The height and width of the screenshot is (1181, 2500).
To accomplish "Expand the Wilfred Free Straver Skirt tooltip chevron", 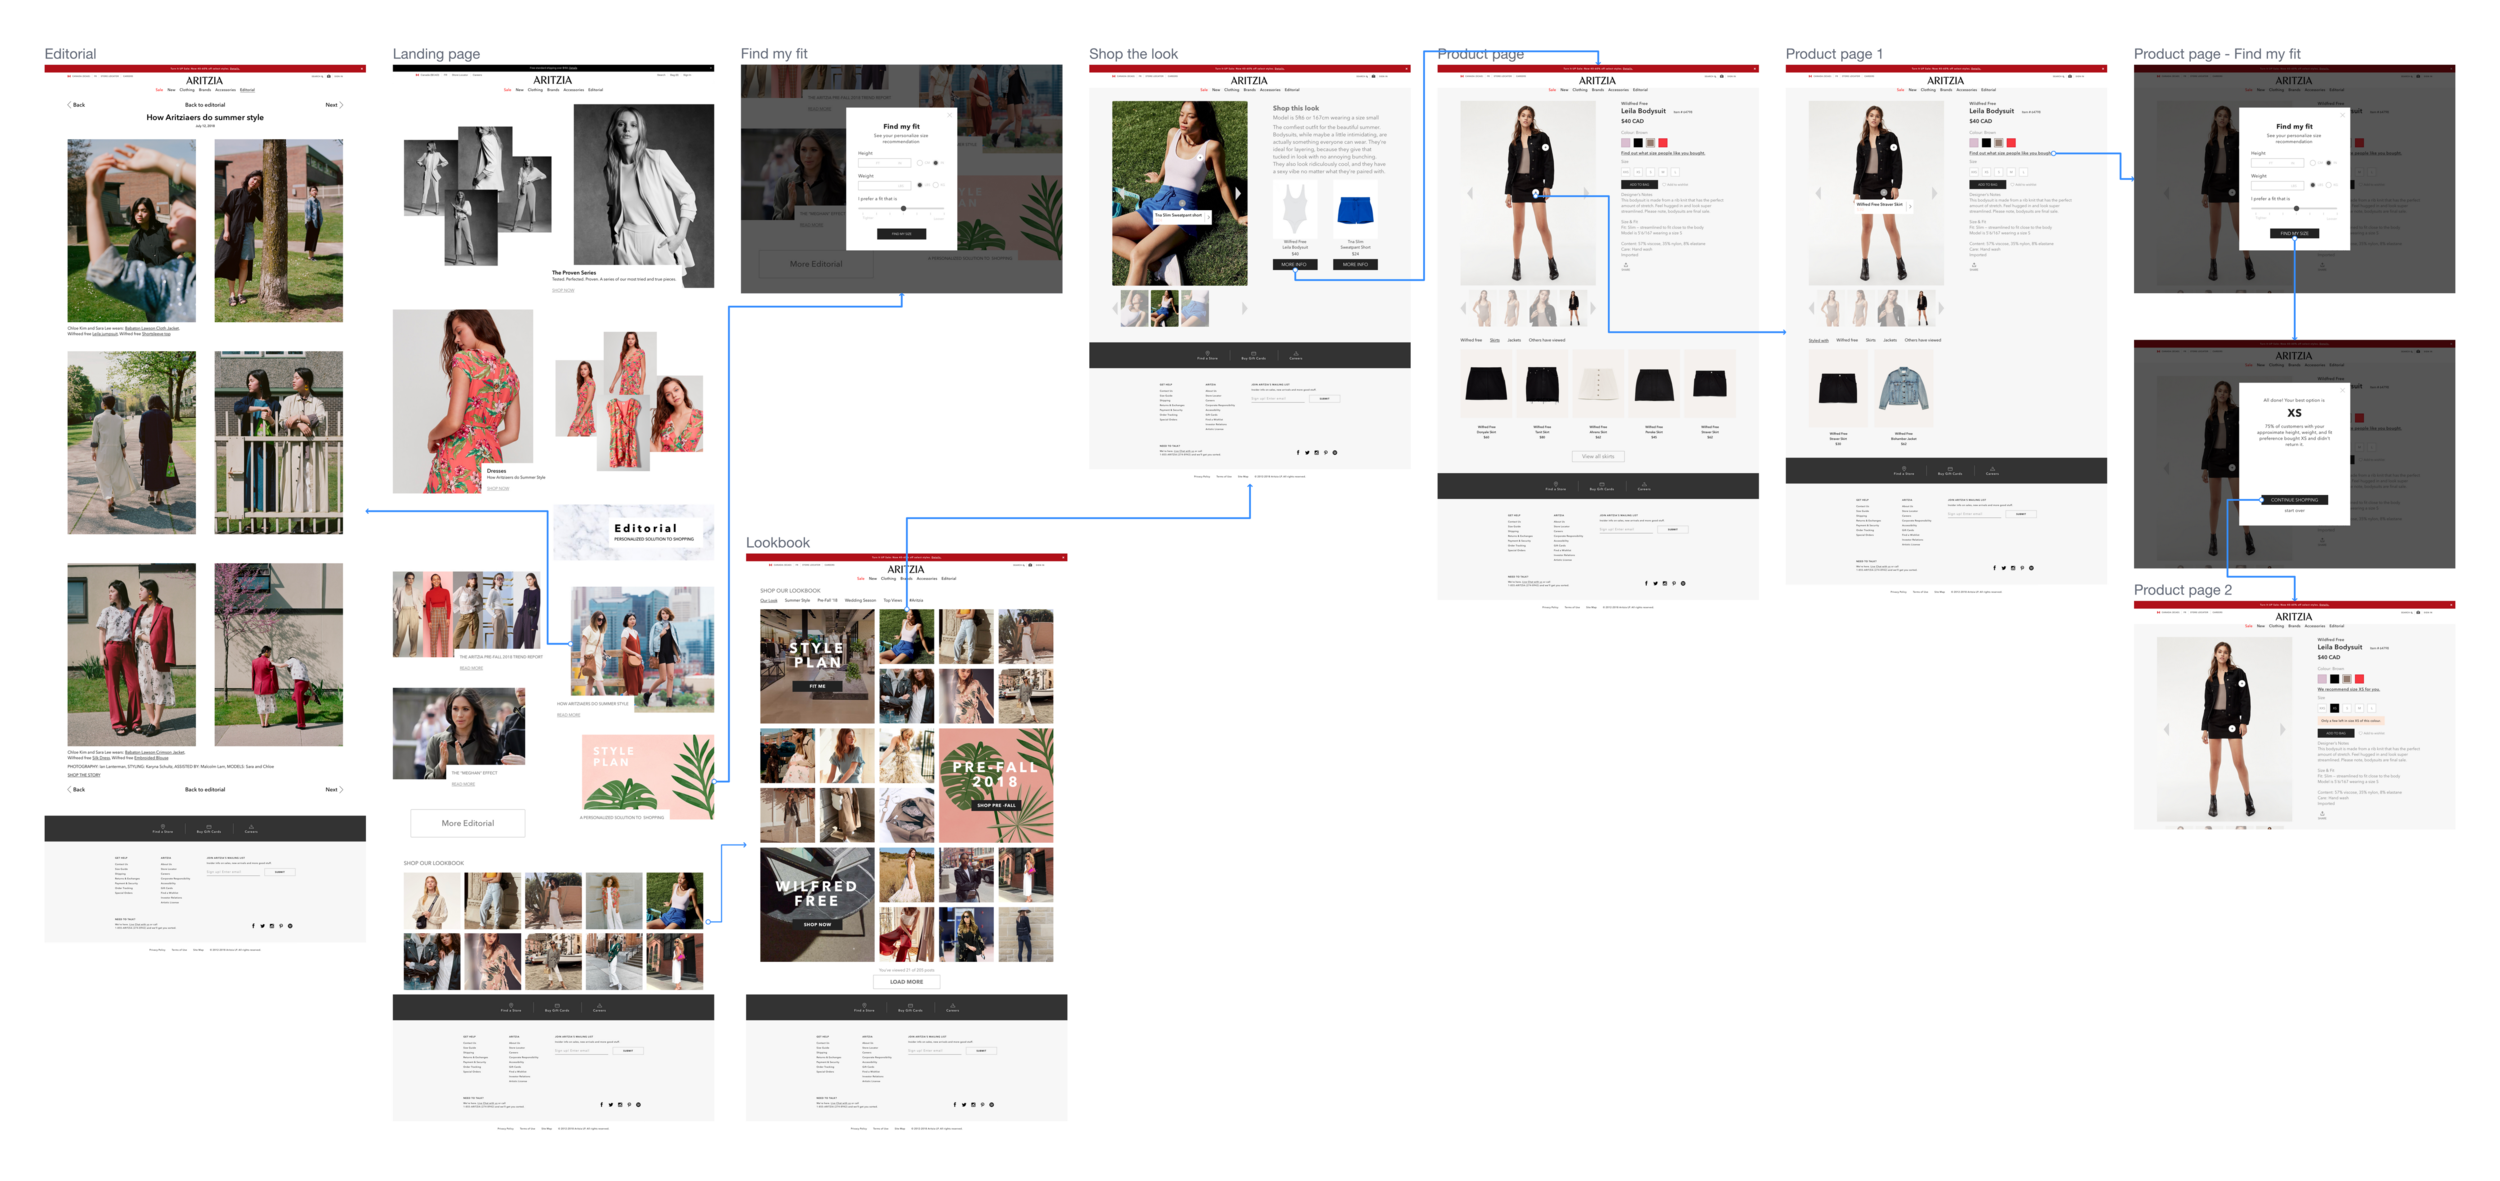I will coord(1910,206).
